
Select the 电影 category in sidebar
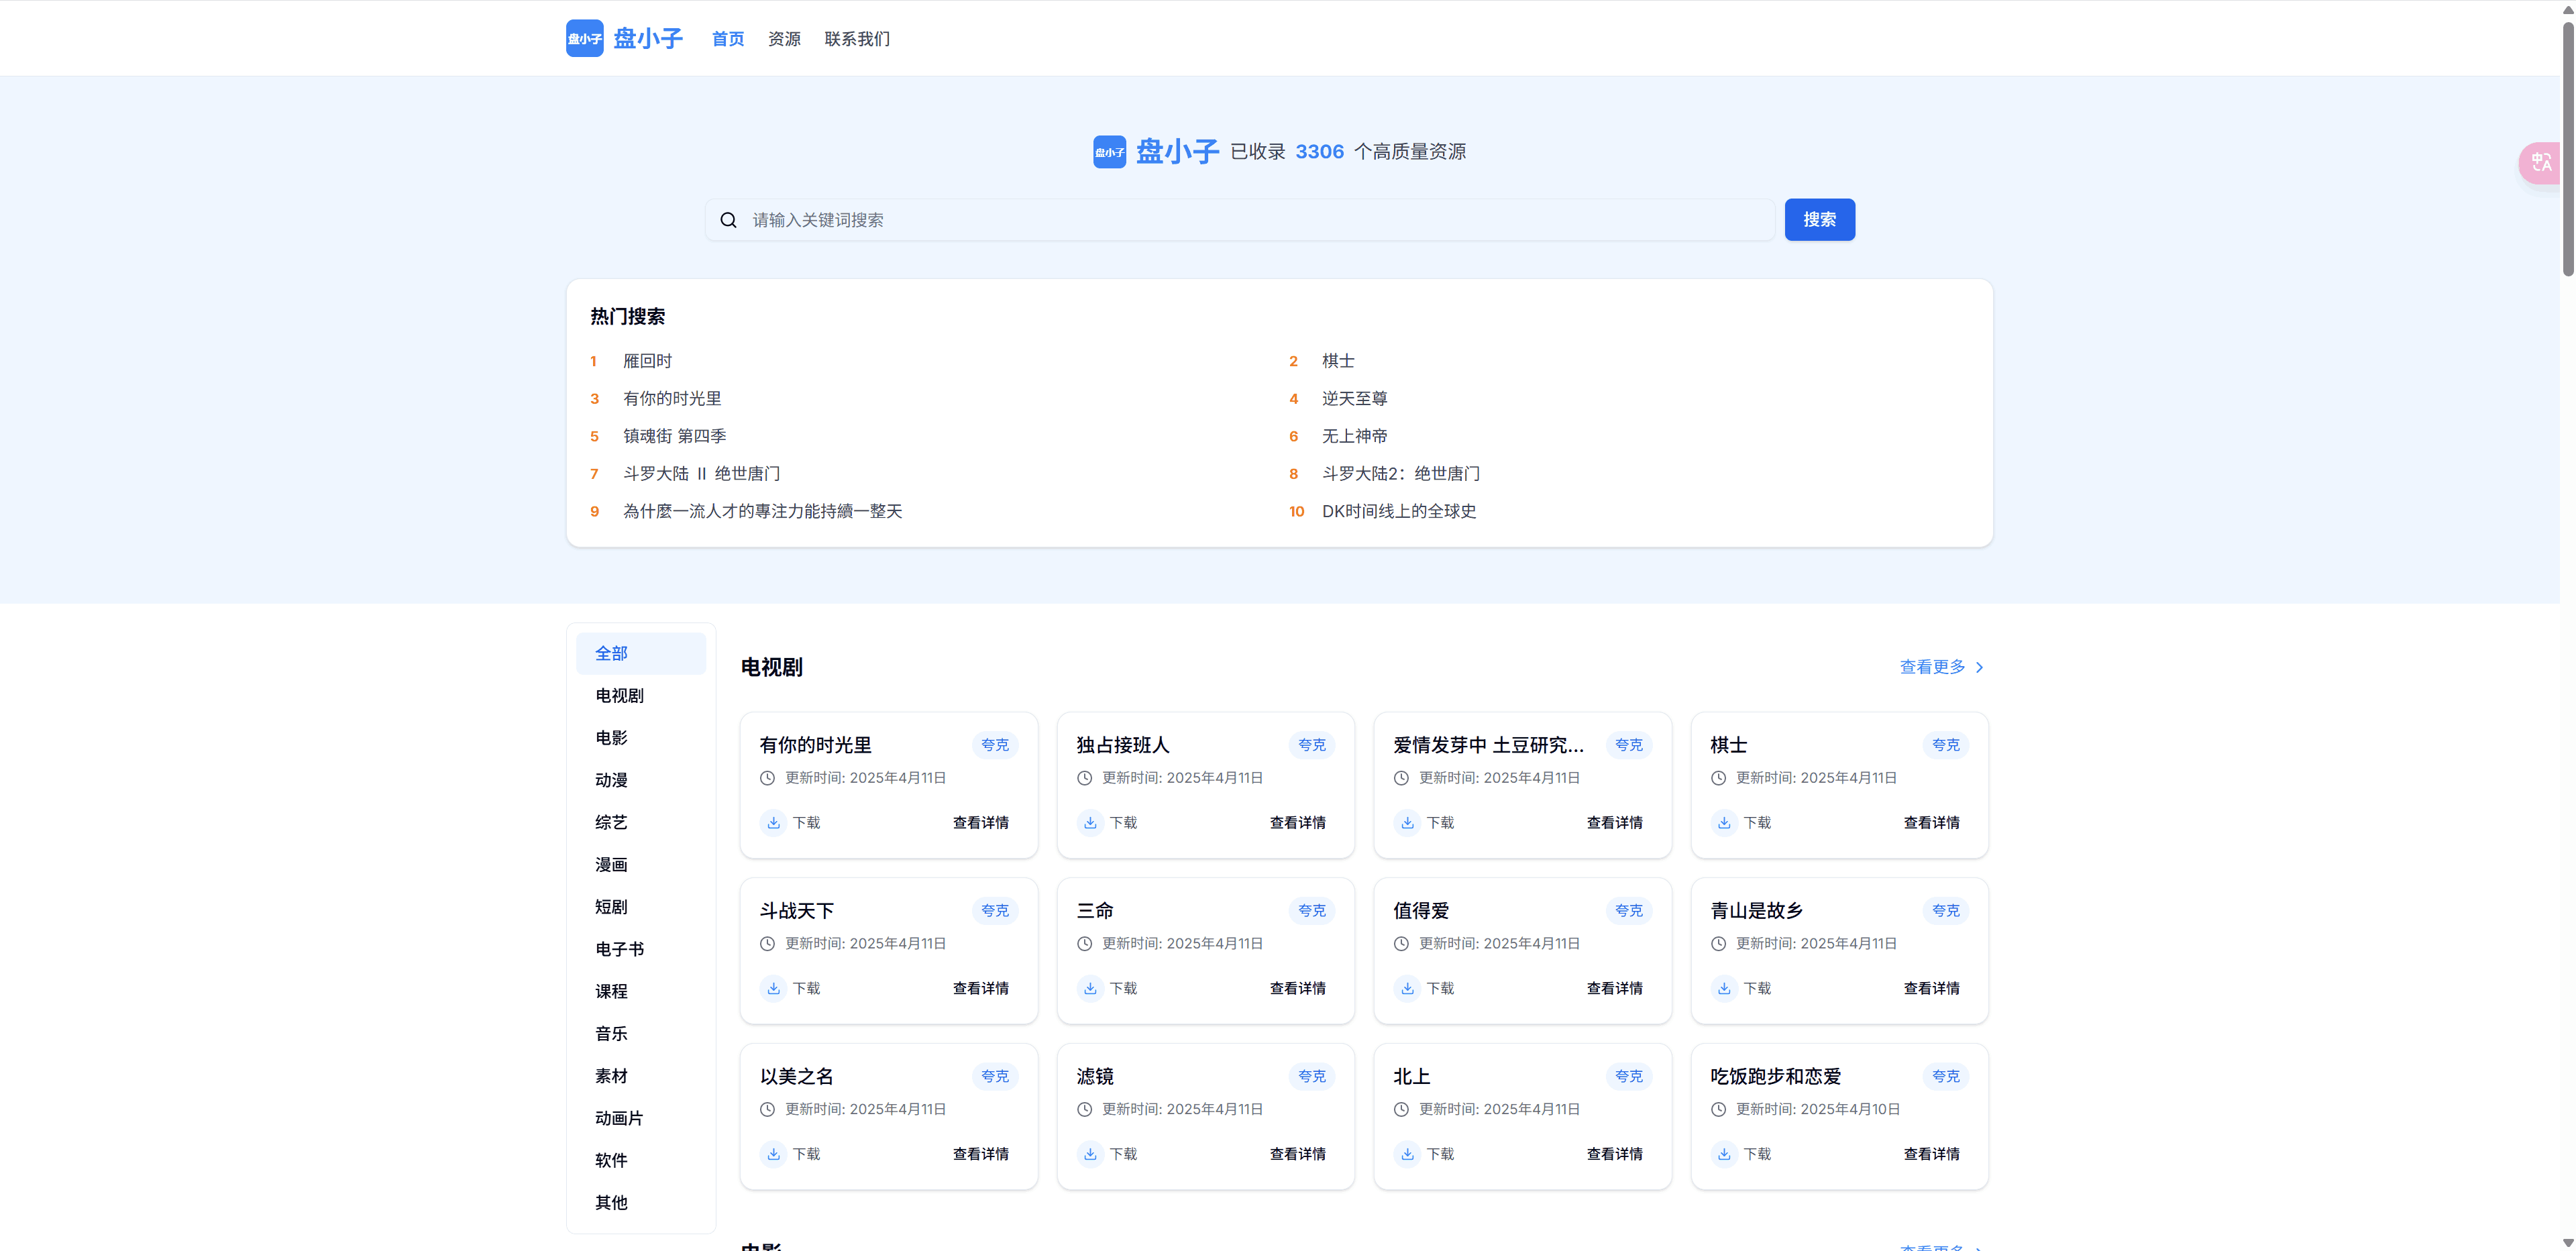click(611, 738)
